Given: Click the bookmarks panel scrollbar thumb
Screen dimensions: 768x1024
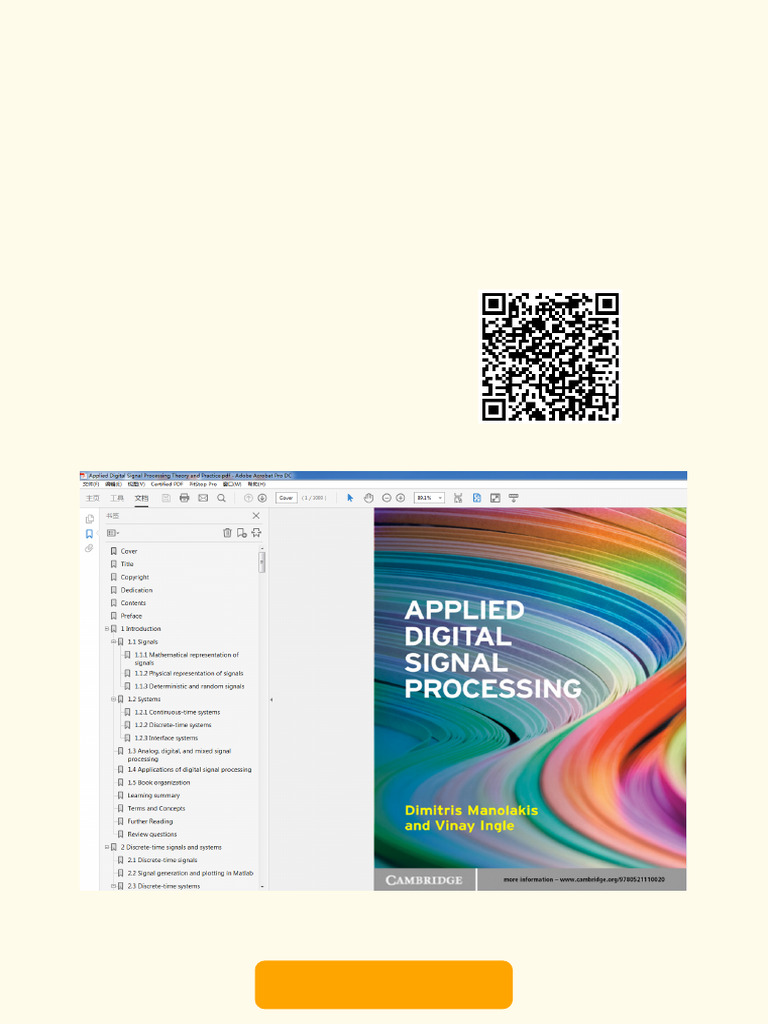Looking at the screenshot, I should point(262,562).
